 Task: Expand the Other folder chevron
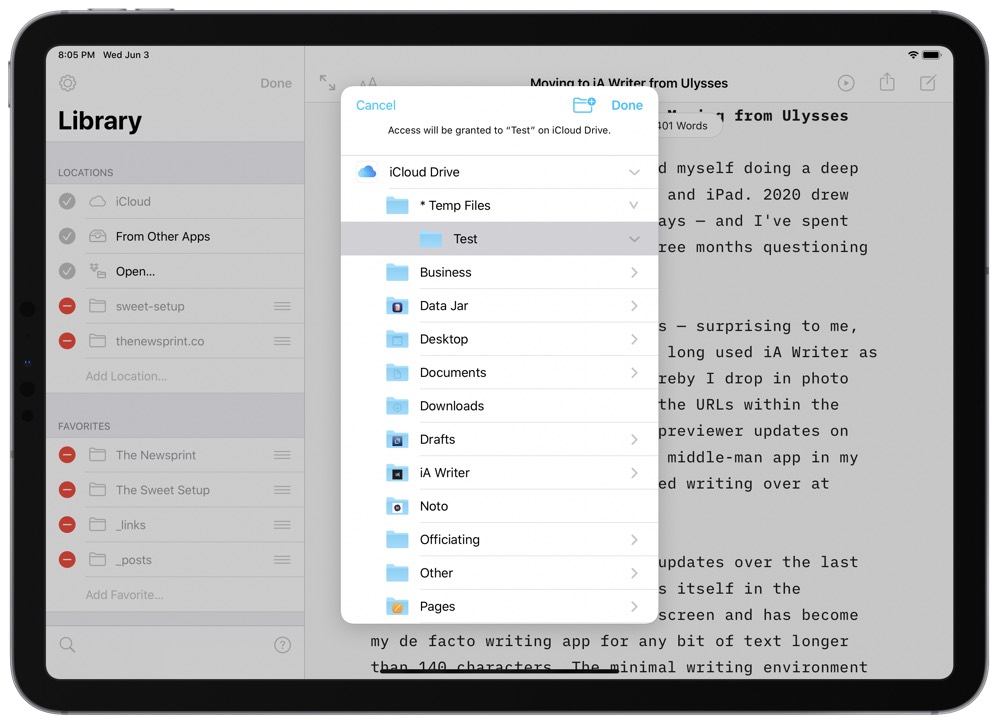[634, 573]
